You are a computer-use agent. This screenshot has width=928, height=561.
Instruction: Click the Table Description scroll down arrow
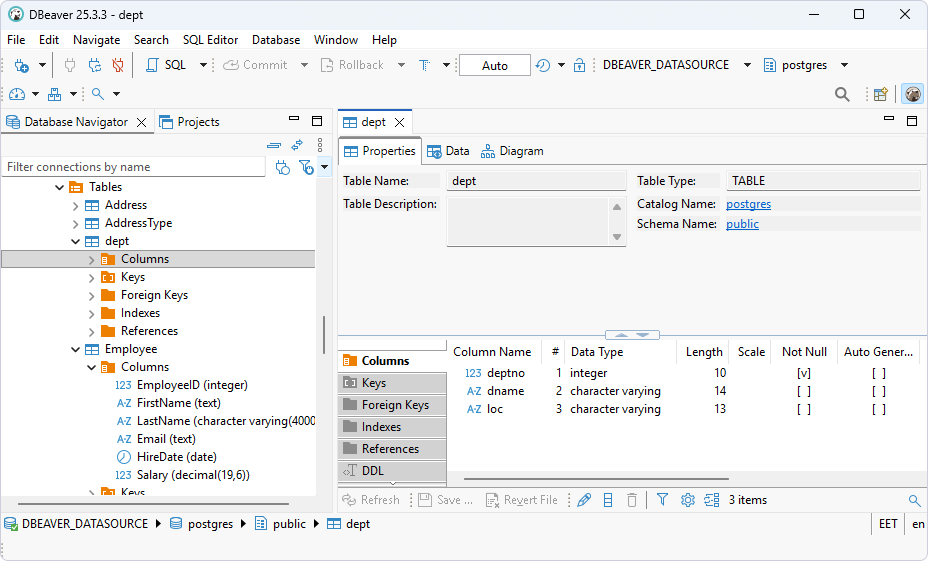[617, 237]
